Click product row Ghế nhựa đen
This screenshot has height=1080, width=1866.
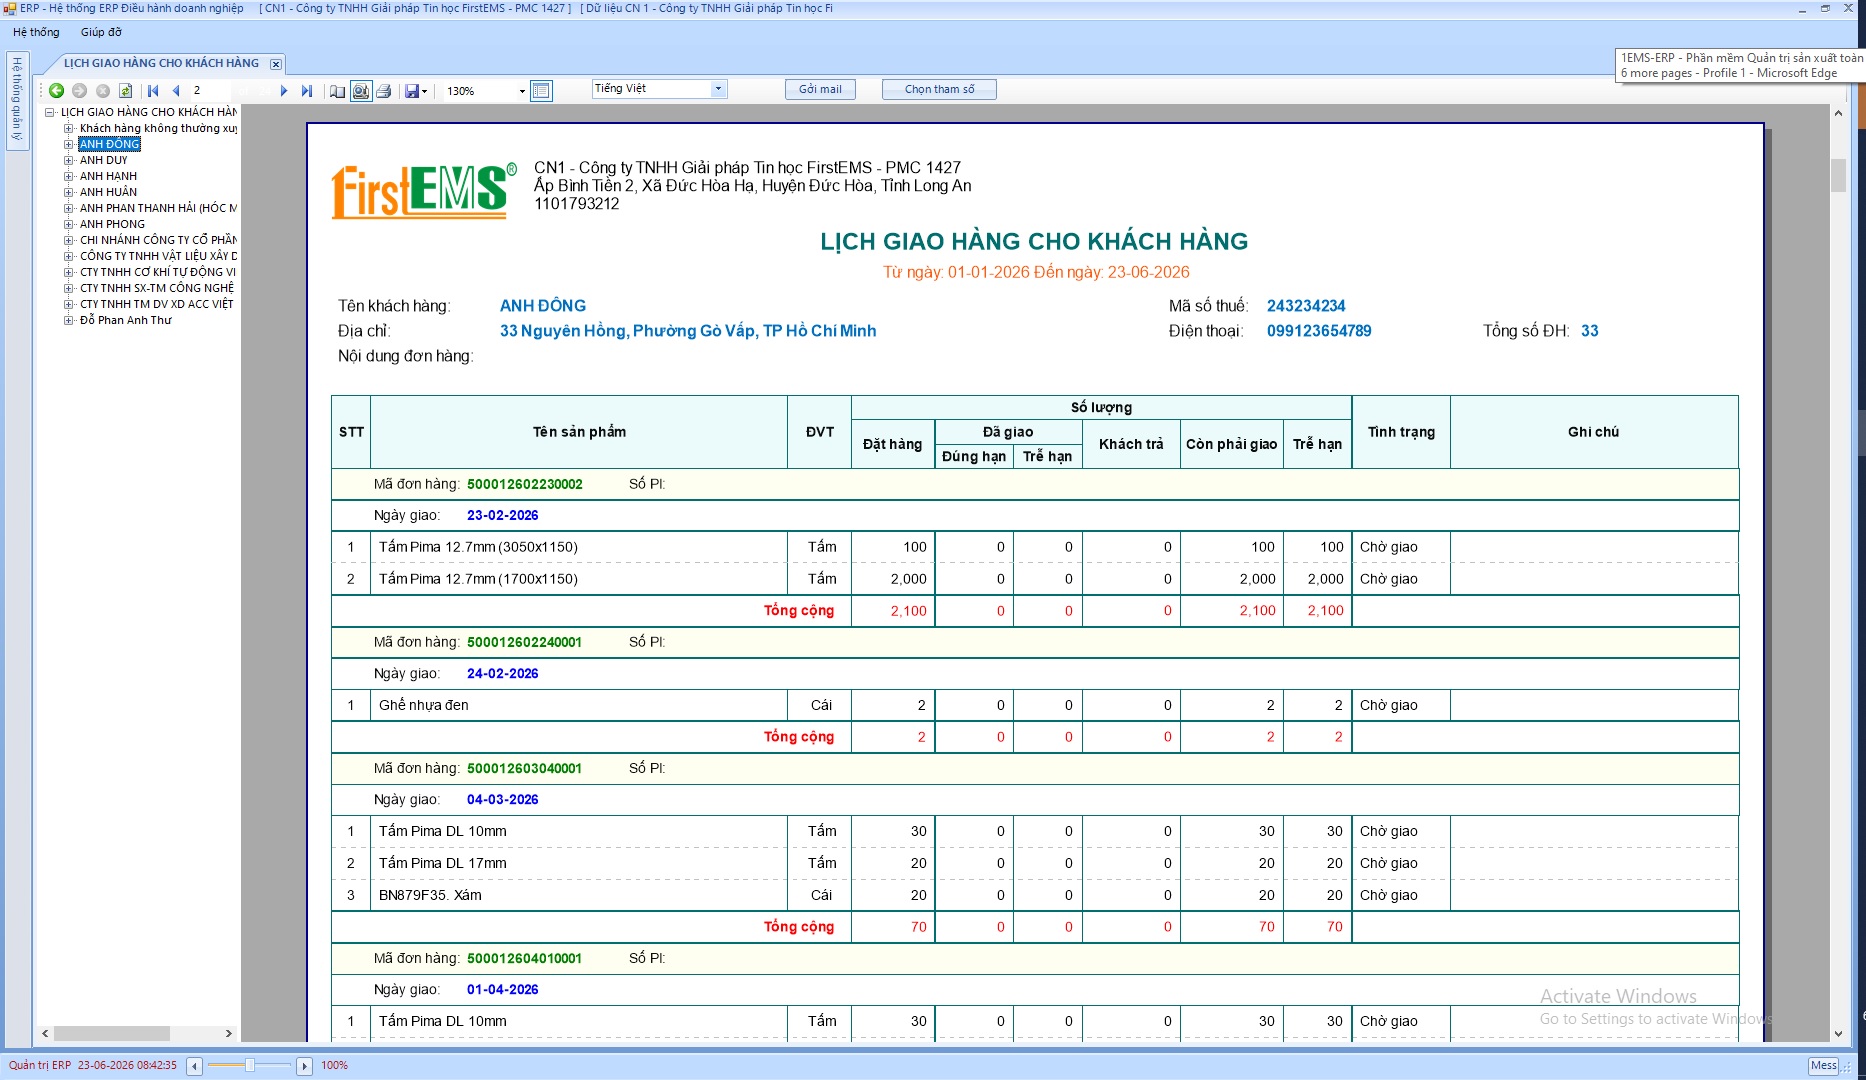pos(1035,705)
